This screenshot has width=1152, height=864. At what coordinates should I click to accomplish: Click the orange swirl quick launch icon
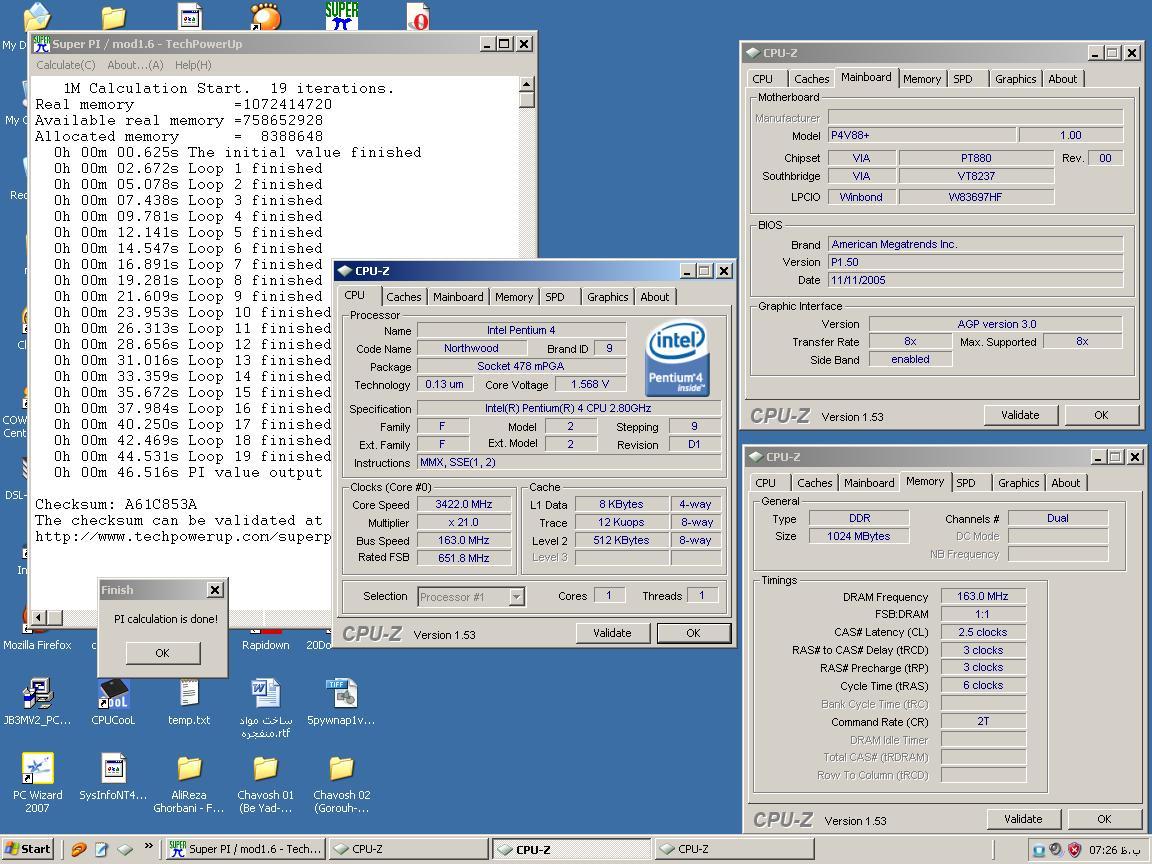(79, 849)
